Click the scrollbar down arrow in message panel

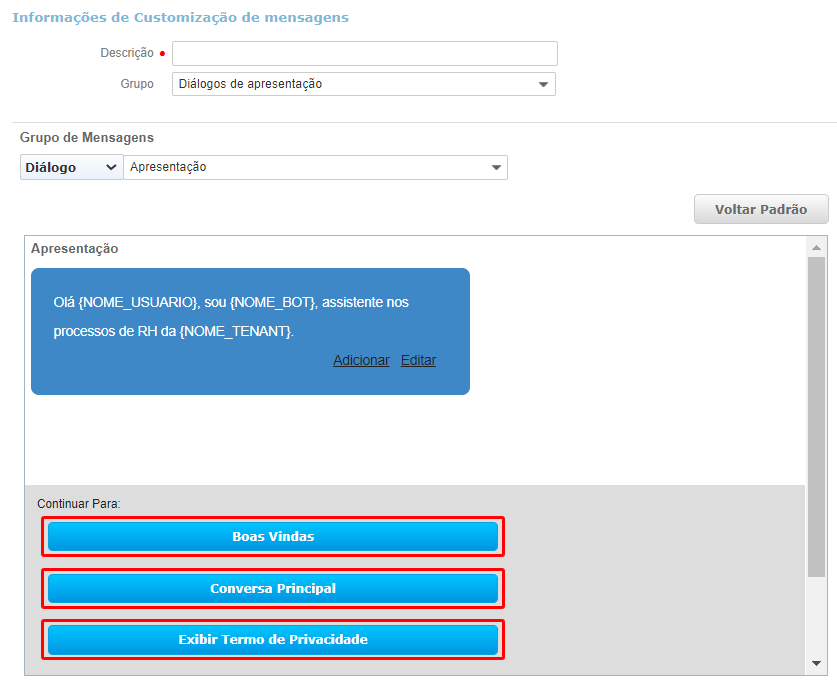pos(816,663)
